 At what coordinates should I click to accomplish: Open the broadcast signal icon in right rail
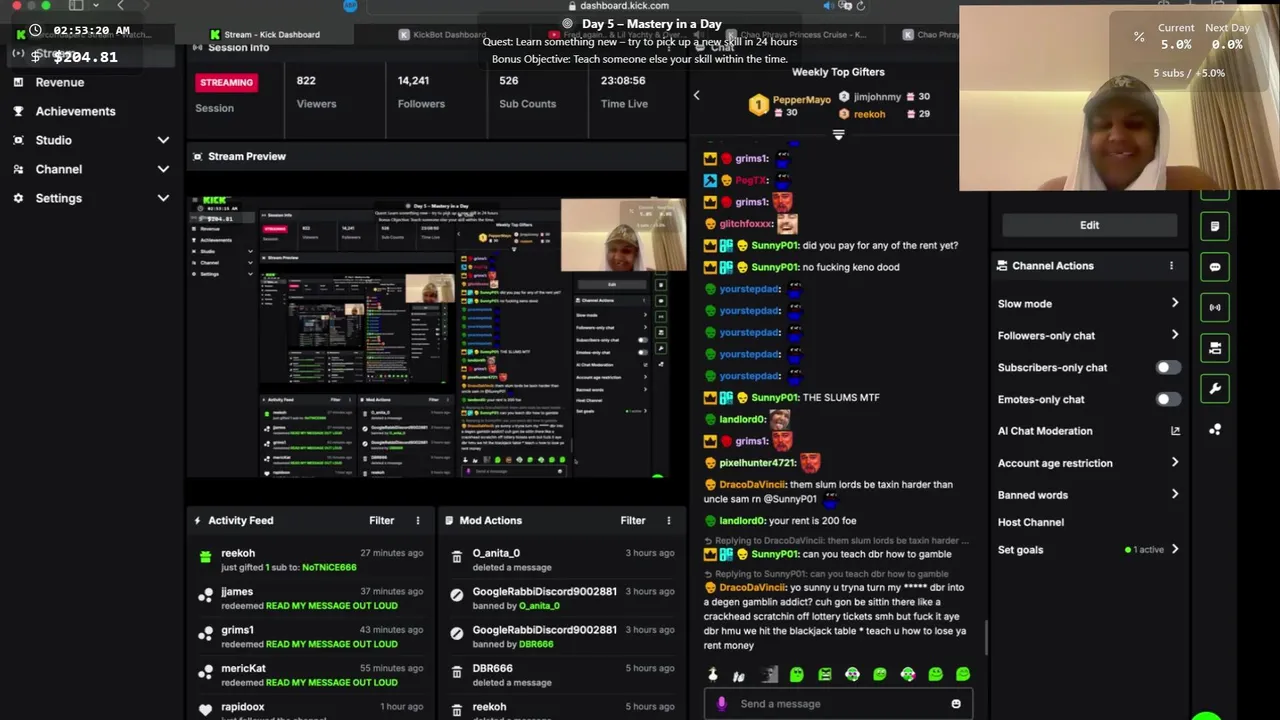pyautogui.click(x=1215, y=308)
